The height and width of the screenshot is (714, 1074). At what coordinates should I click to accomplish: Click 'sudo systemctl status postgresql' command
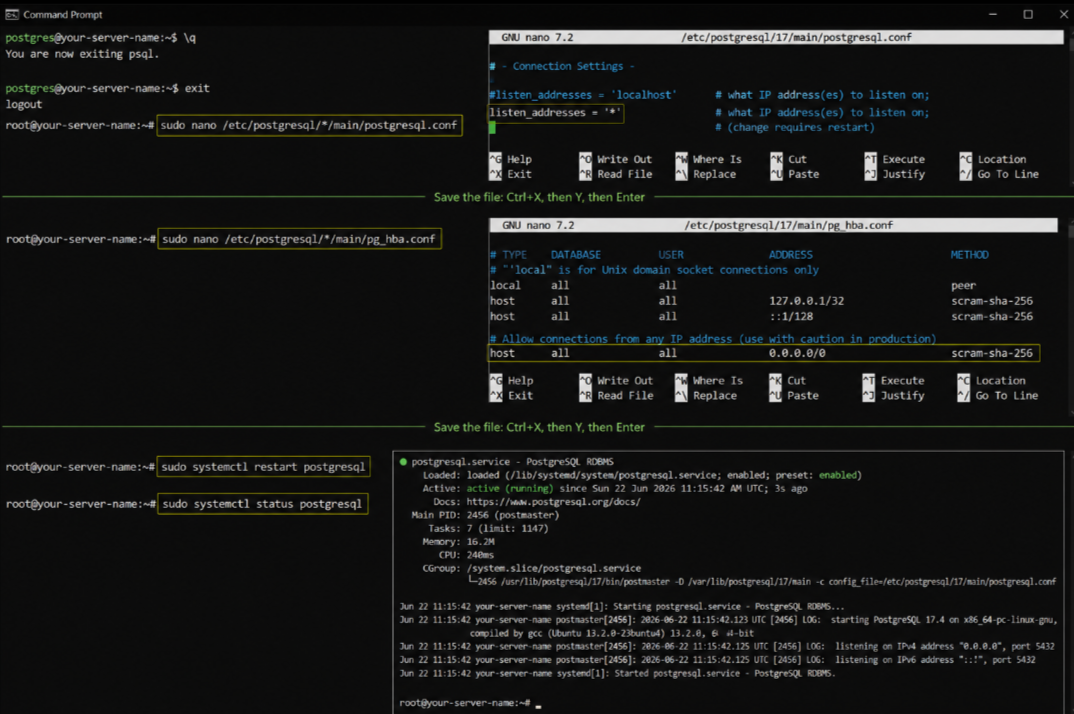262,504
